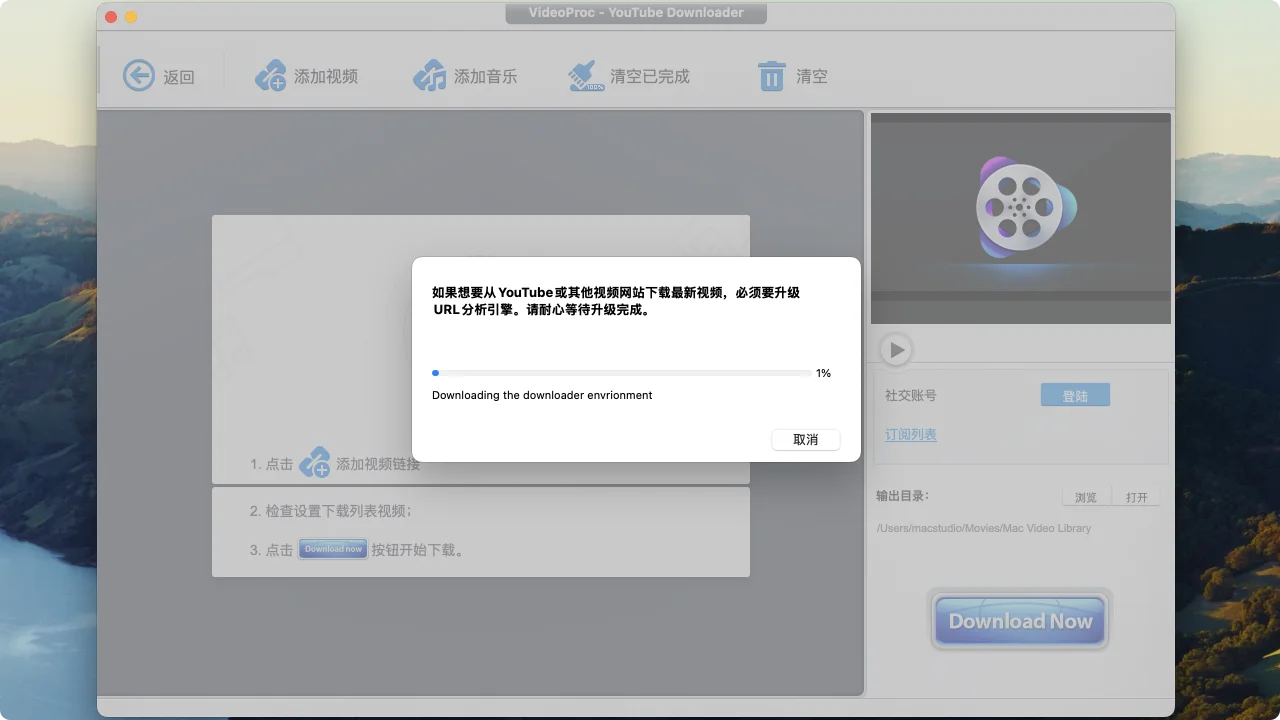Click the 返回 label in the toolbar
The image size is (1280, 720).
coord(179,77)
